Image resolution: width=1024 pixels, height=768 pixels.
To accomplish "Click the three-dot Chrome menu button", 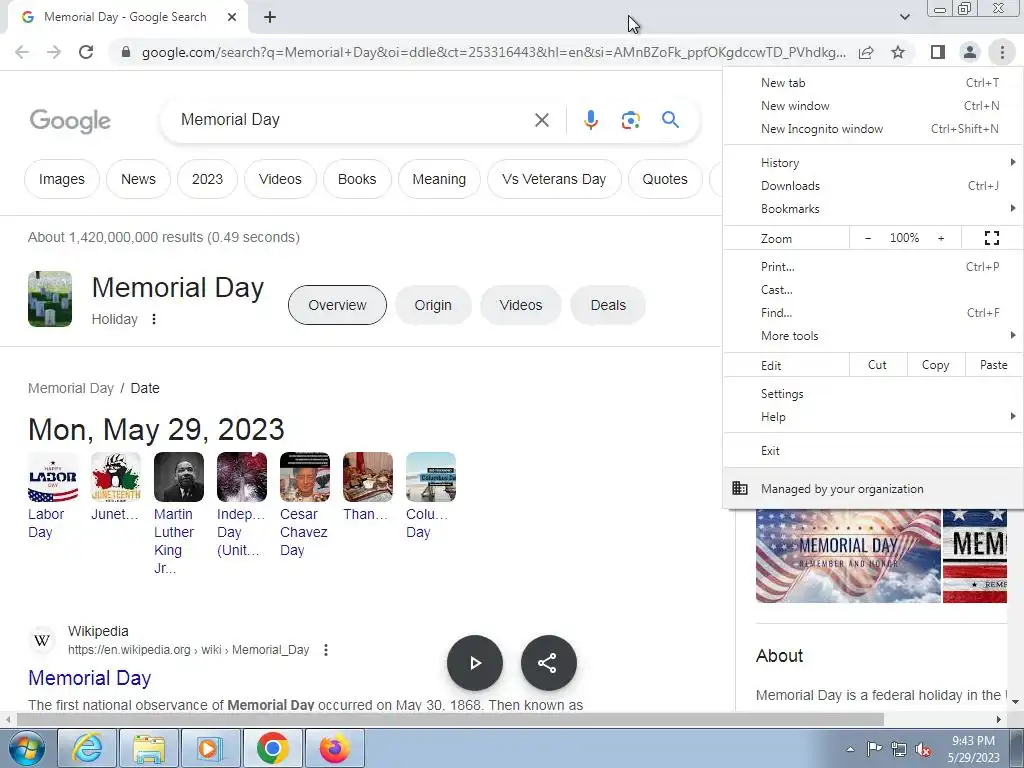I will (x=1002, y=52).
